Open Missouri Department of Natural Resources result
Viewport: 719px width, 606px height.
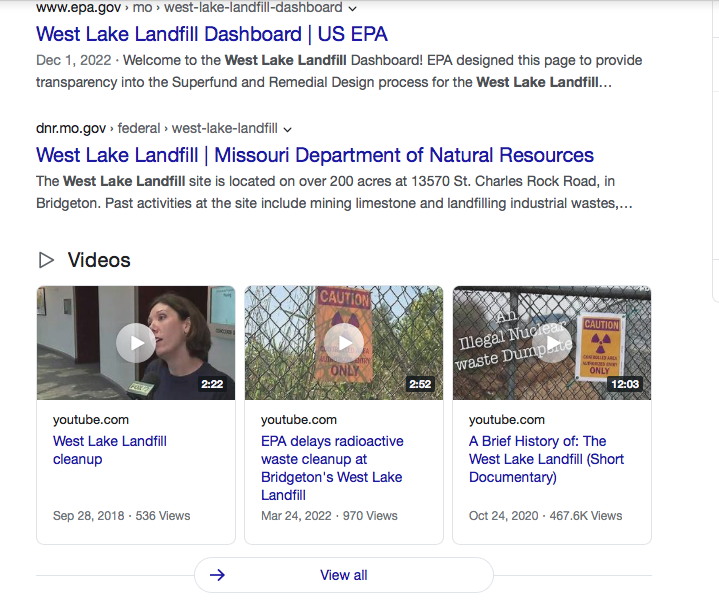(x=315, y=155)
